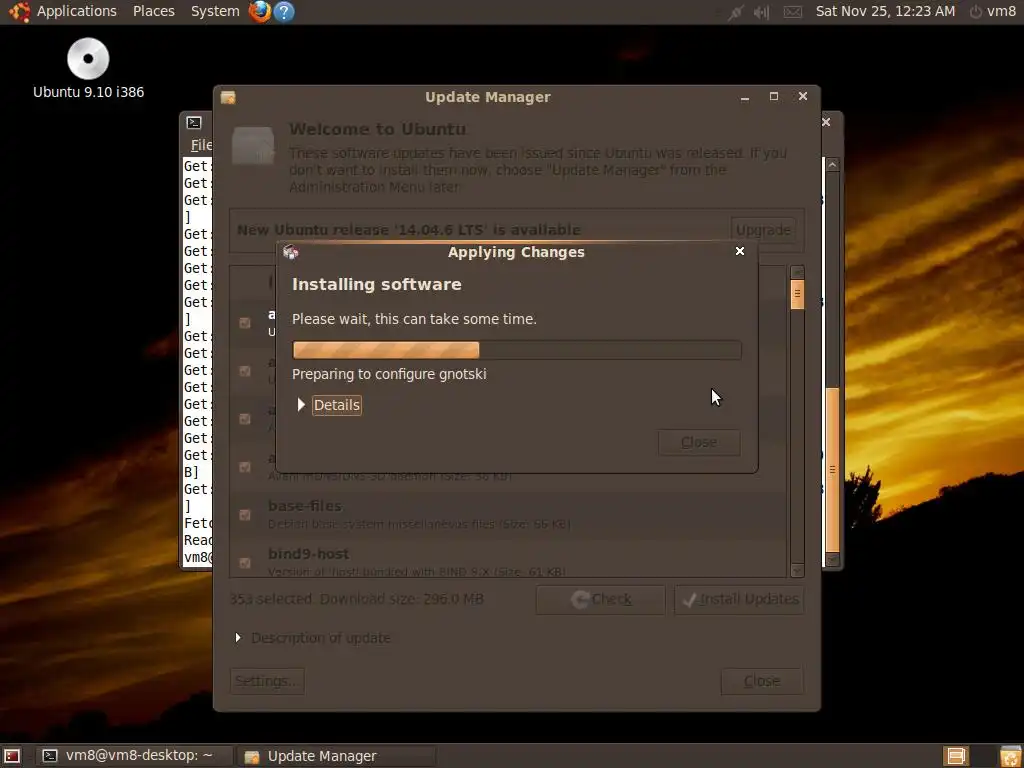Toggle the second update's checkbox in list
The width and height of the screenshot is (1024, 768).
click(x=245, y=371)
